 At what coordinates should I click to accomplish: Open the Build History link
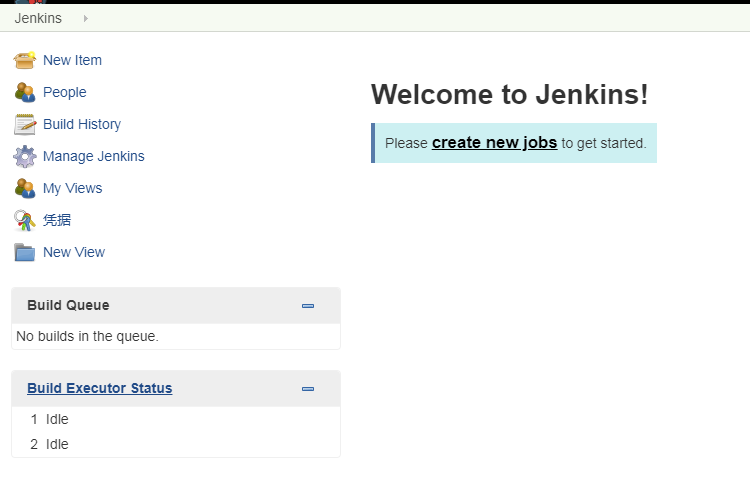(82, 124)
